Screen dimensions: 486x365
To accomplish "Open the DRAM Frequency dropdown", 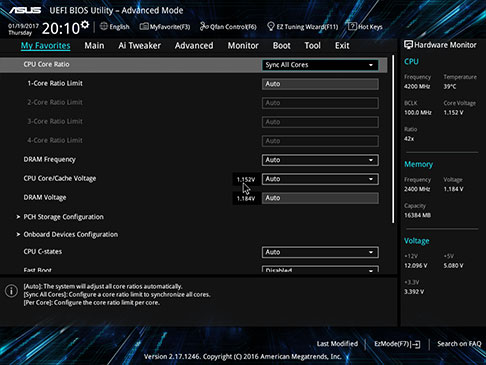I will [x=320, y=160].
